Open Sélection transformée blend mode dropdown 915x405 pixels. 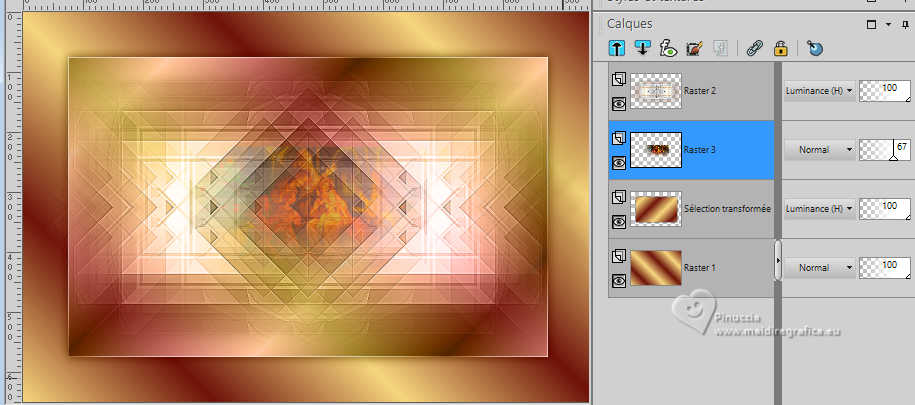point(819,208)
